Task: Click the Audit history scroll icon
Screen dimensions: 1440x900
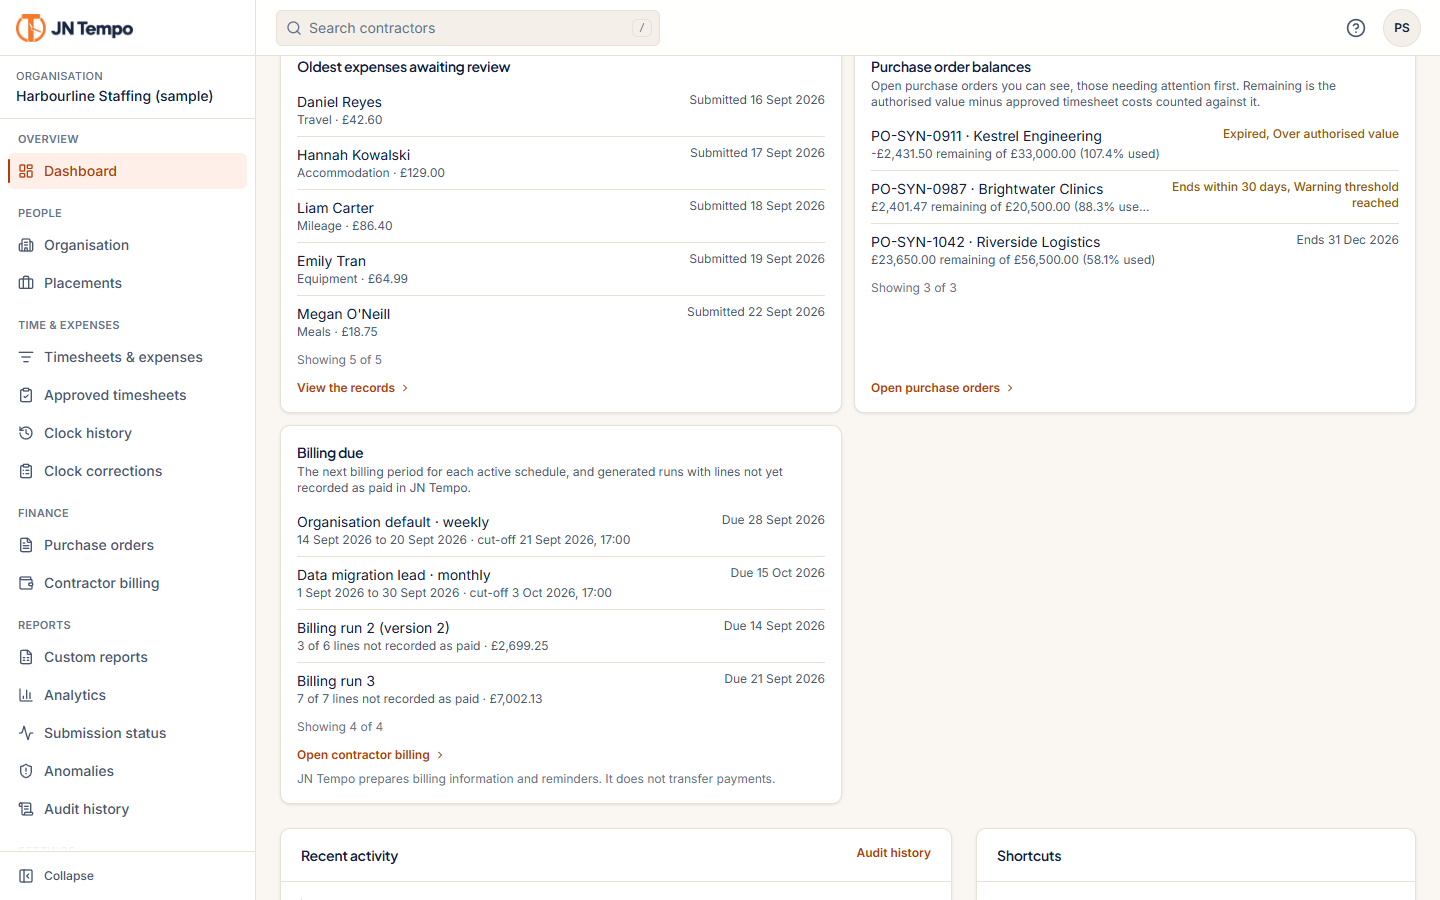Action: (x=26, y=809)
